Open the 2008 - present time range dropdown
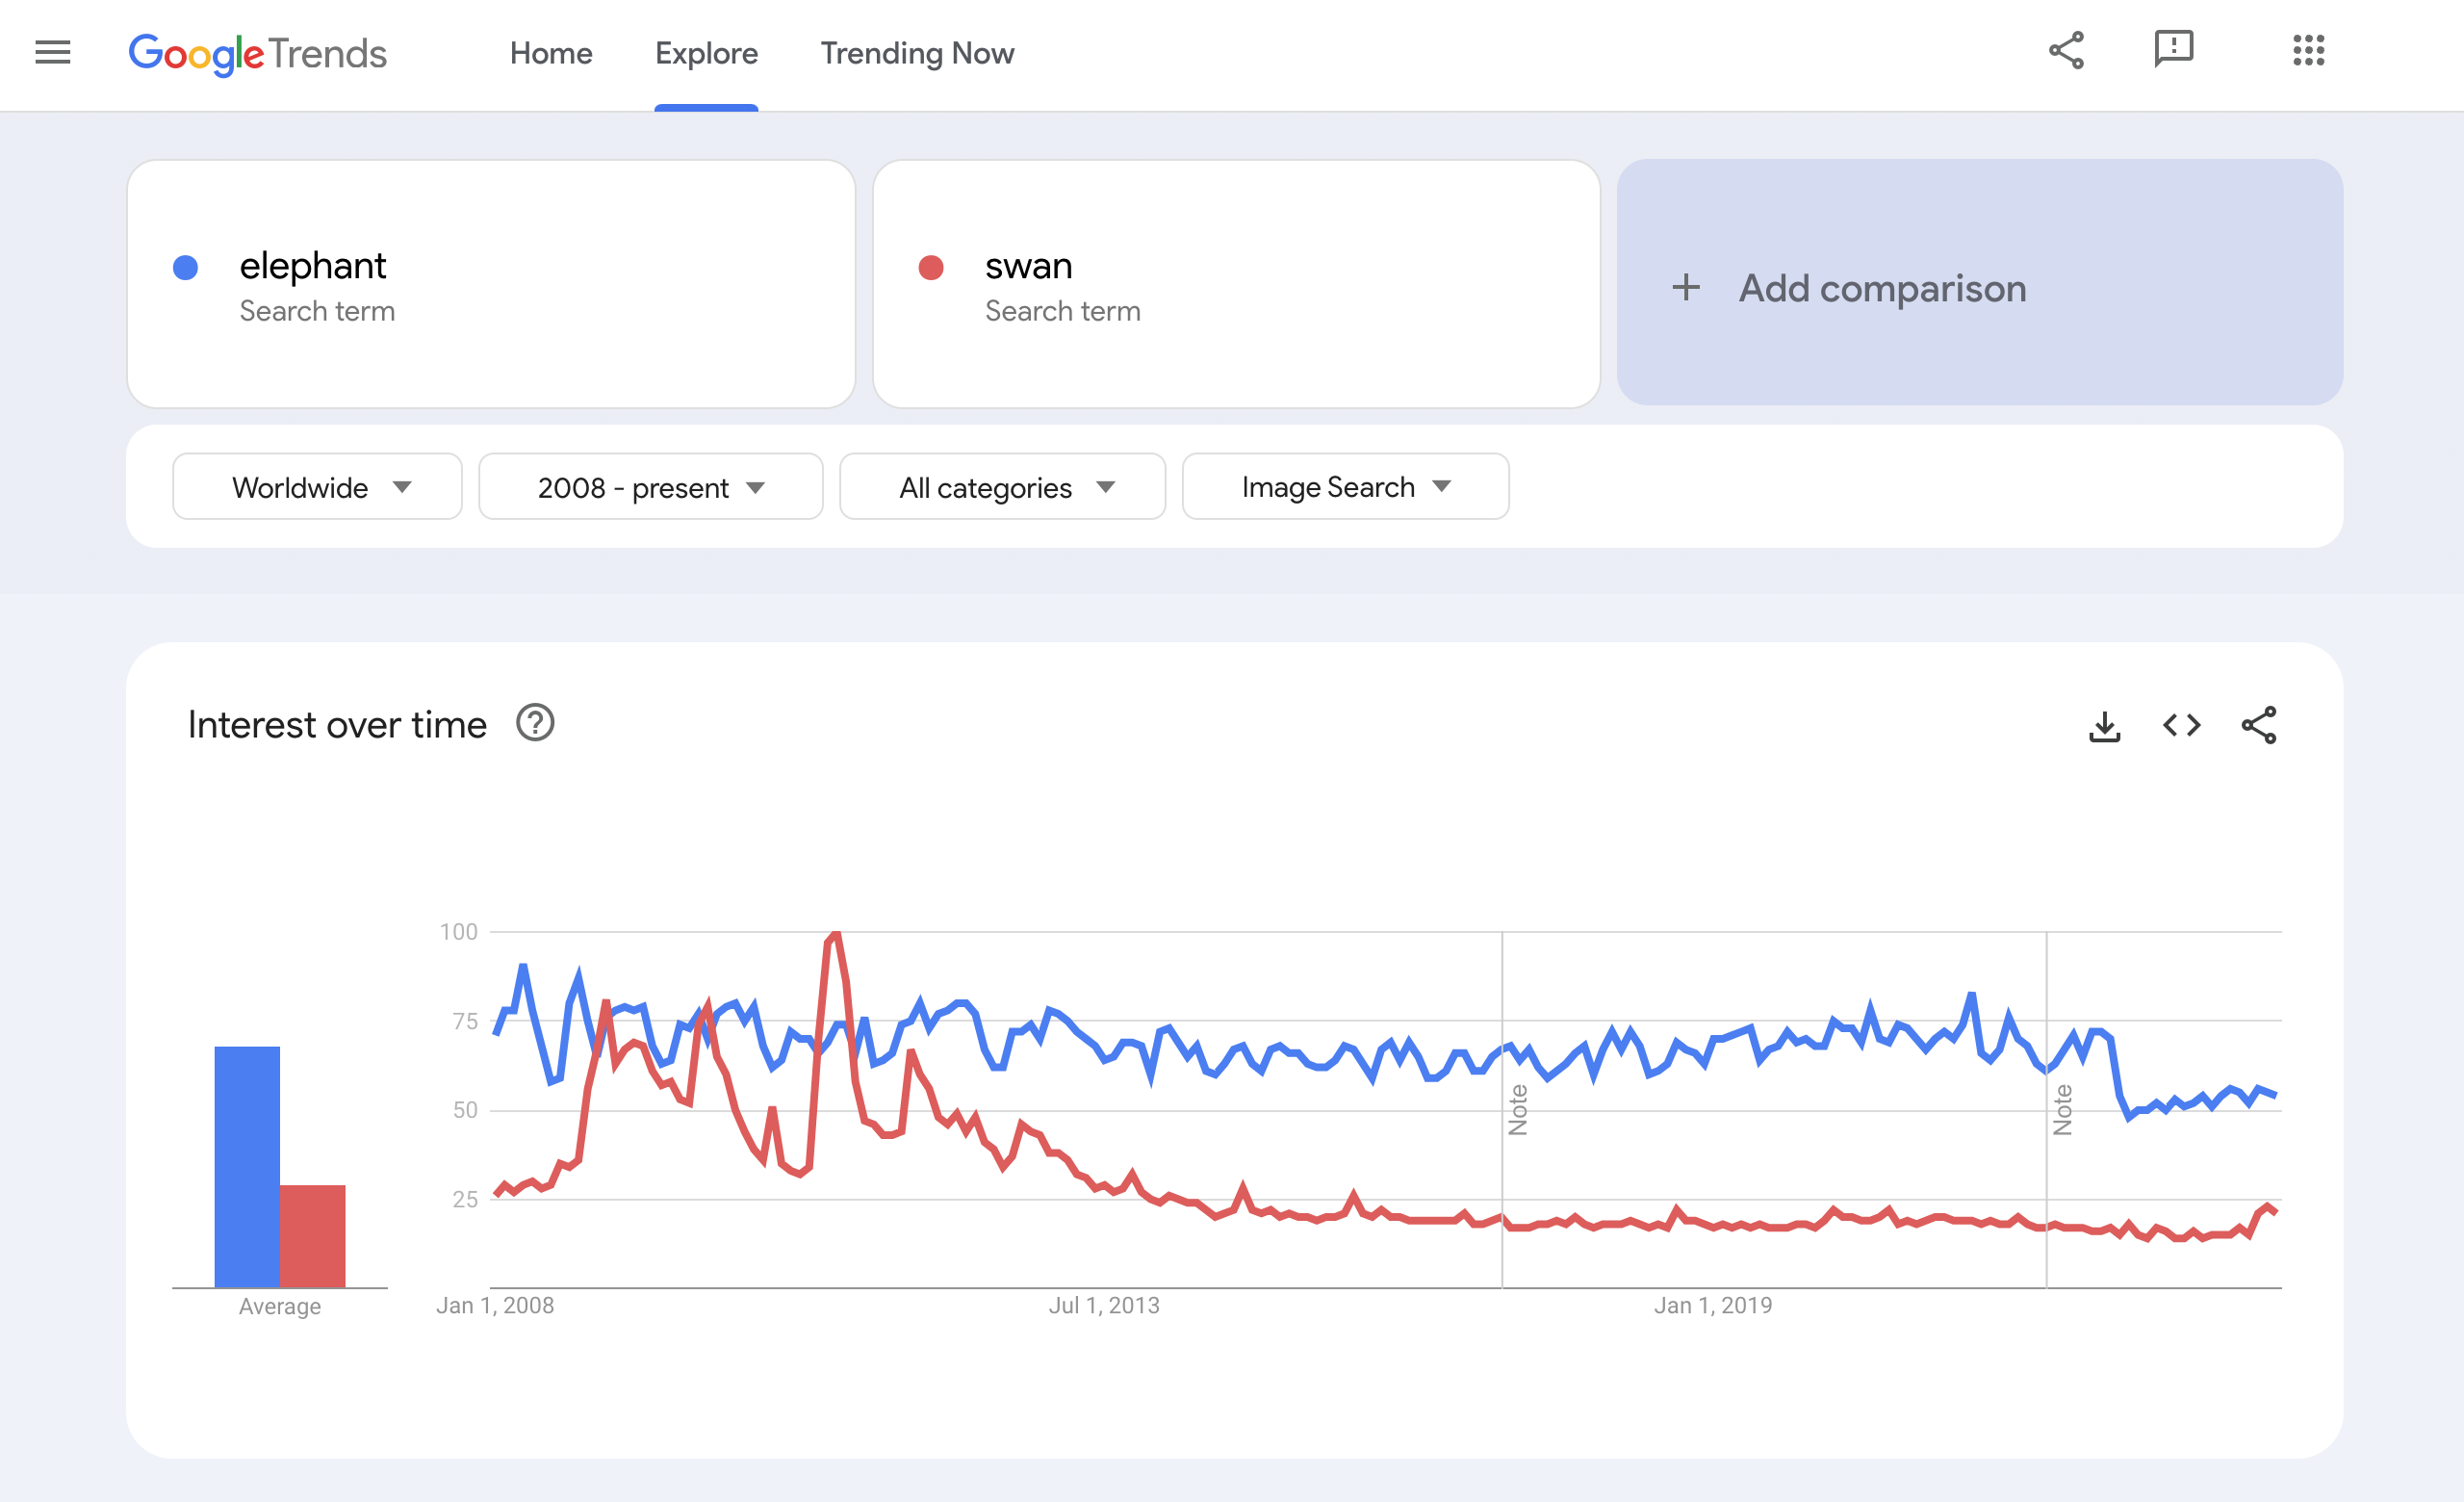The height and width of the screenshot is (1502, 2464). 651,487
